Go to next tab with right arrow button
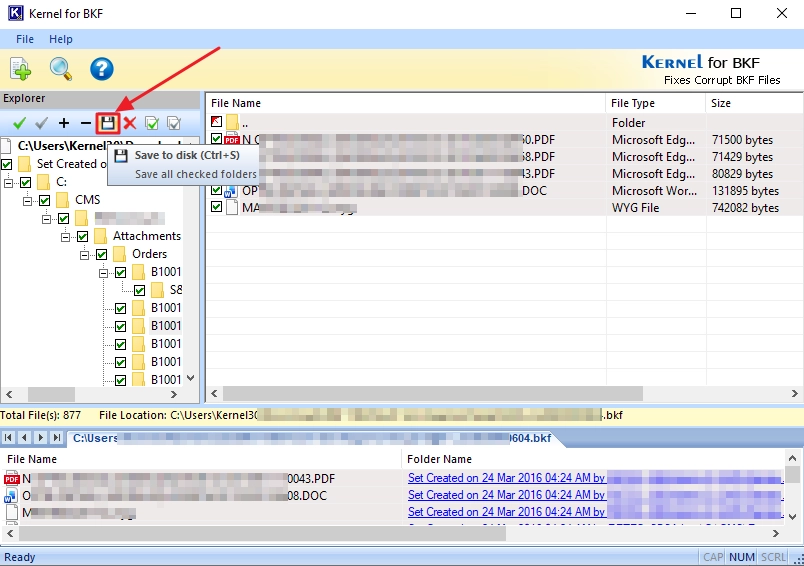804x566 pixels. point(41,438)
